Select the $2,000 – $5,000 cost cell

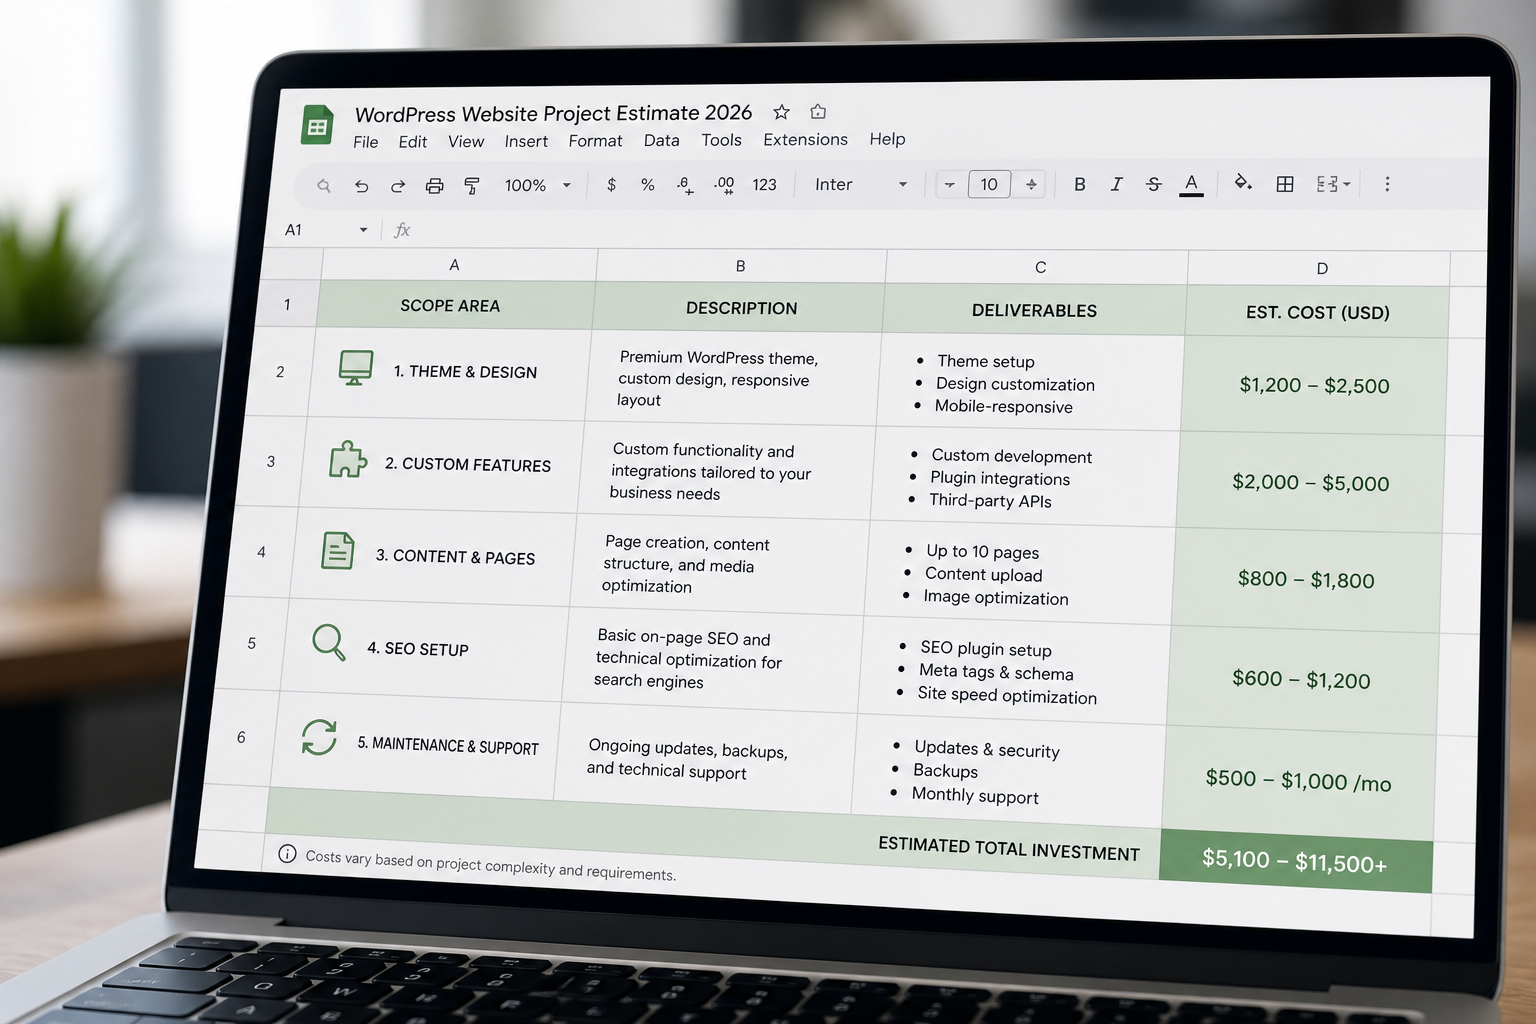(x=1310, y=482)
